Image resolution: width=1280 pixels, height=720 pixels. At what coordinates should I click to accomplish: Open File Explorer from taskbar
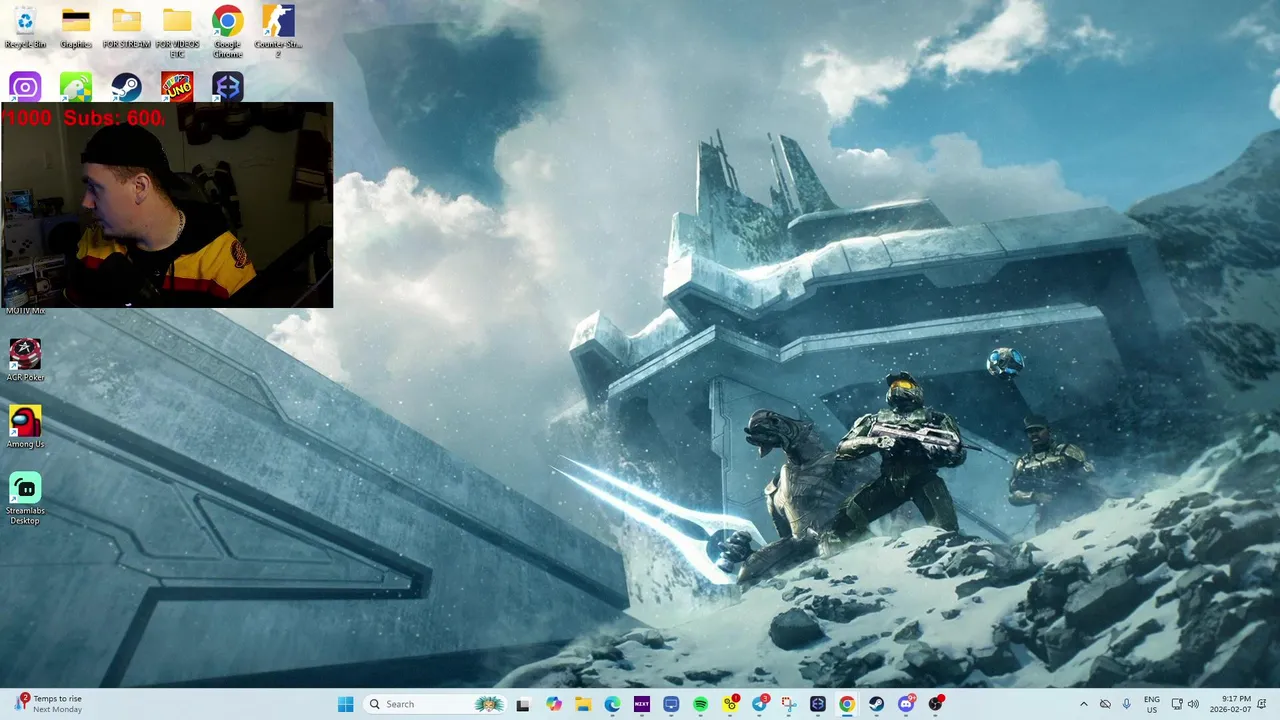click(x=583, y=704)
